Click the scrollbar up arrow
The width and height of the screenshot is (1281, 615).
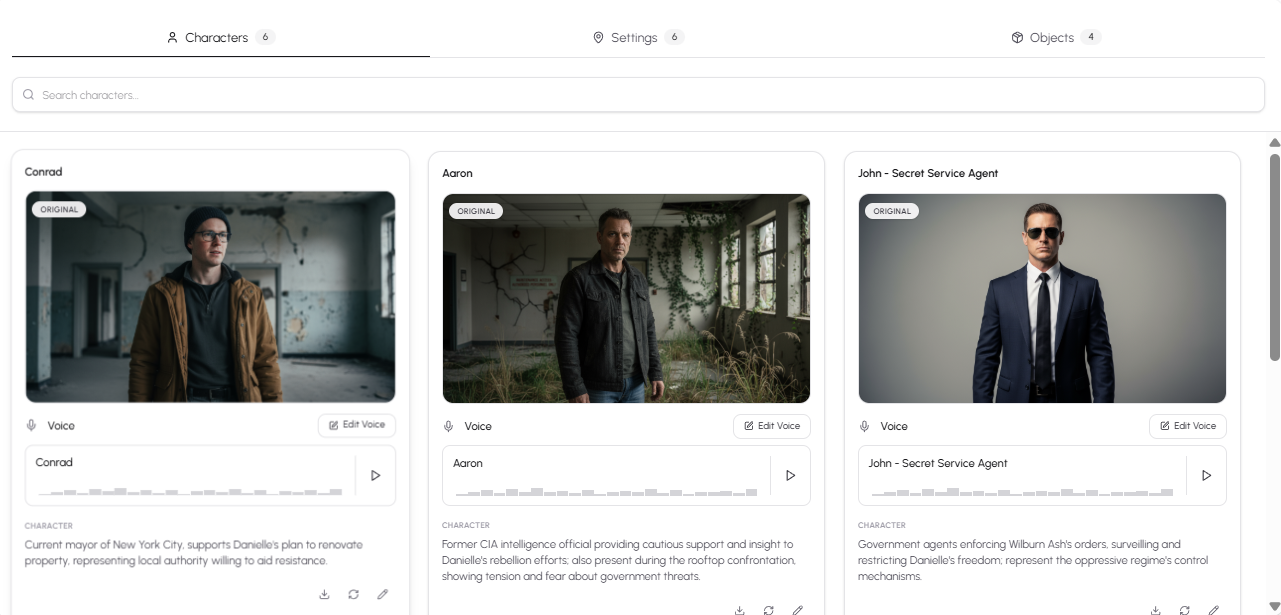(1275, 143)
